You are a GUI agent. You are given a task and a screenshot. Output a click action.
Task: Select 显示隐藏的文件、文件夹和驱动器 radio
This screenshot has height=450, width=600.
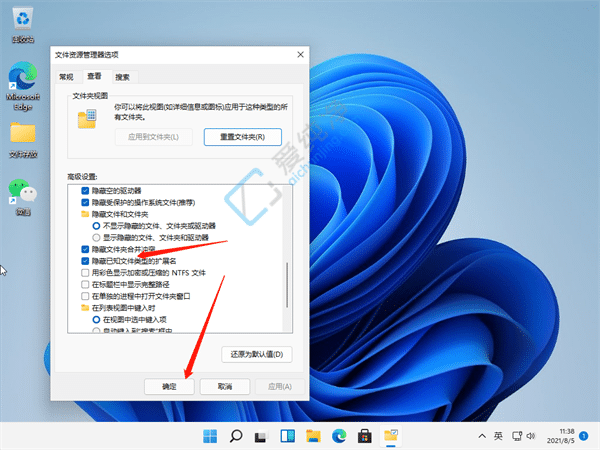click(96, 238)
